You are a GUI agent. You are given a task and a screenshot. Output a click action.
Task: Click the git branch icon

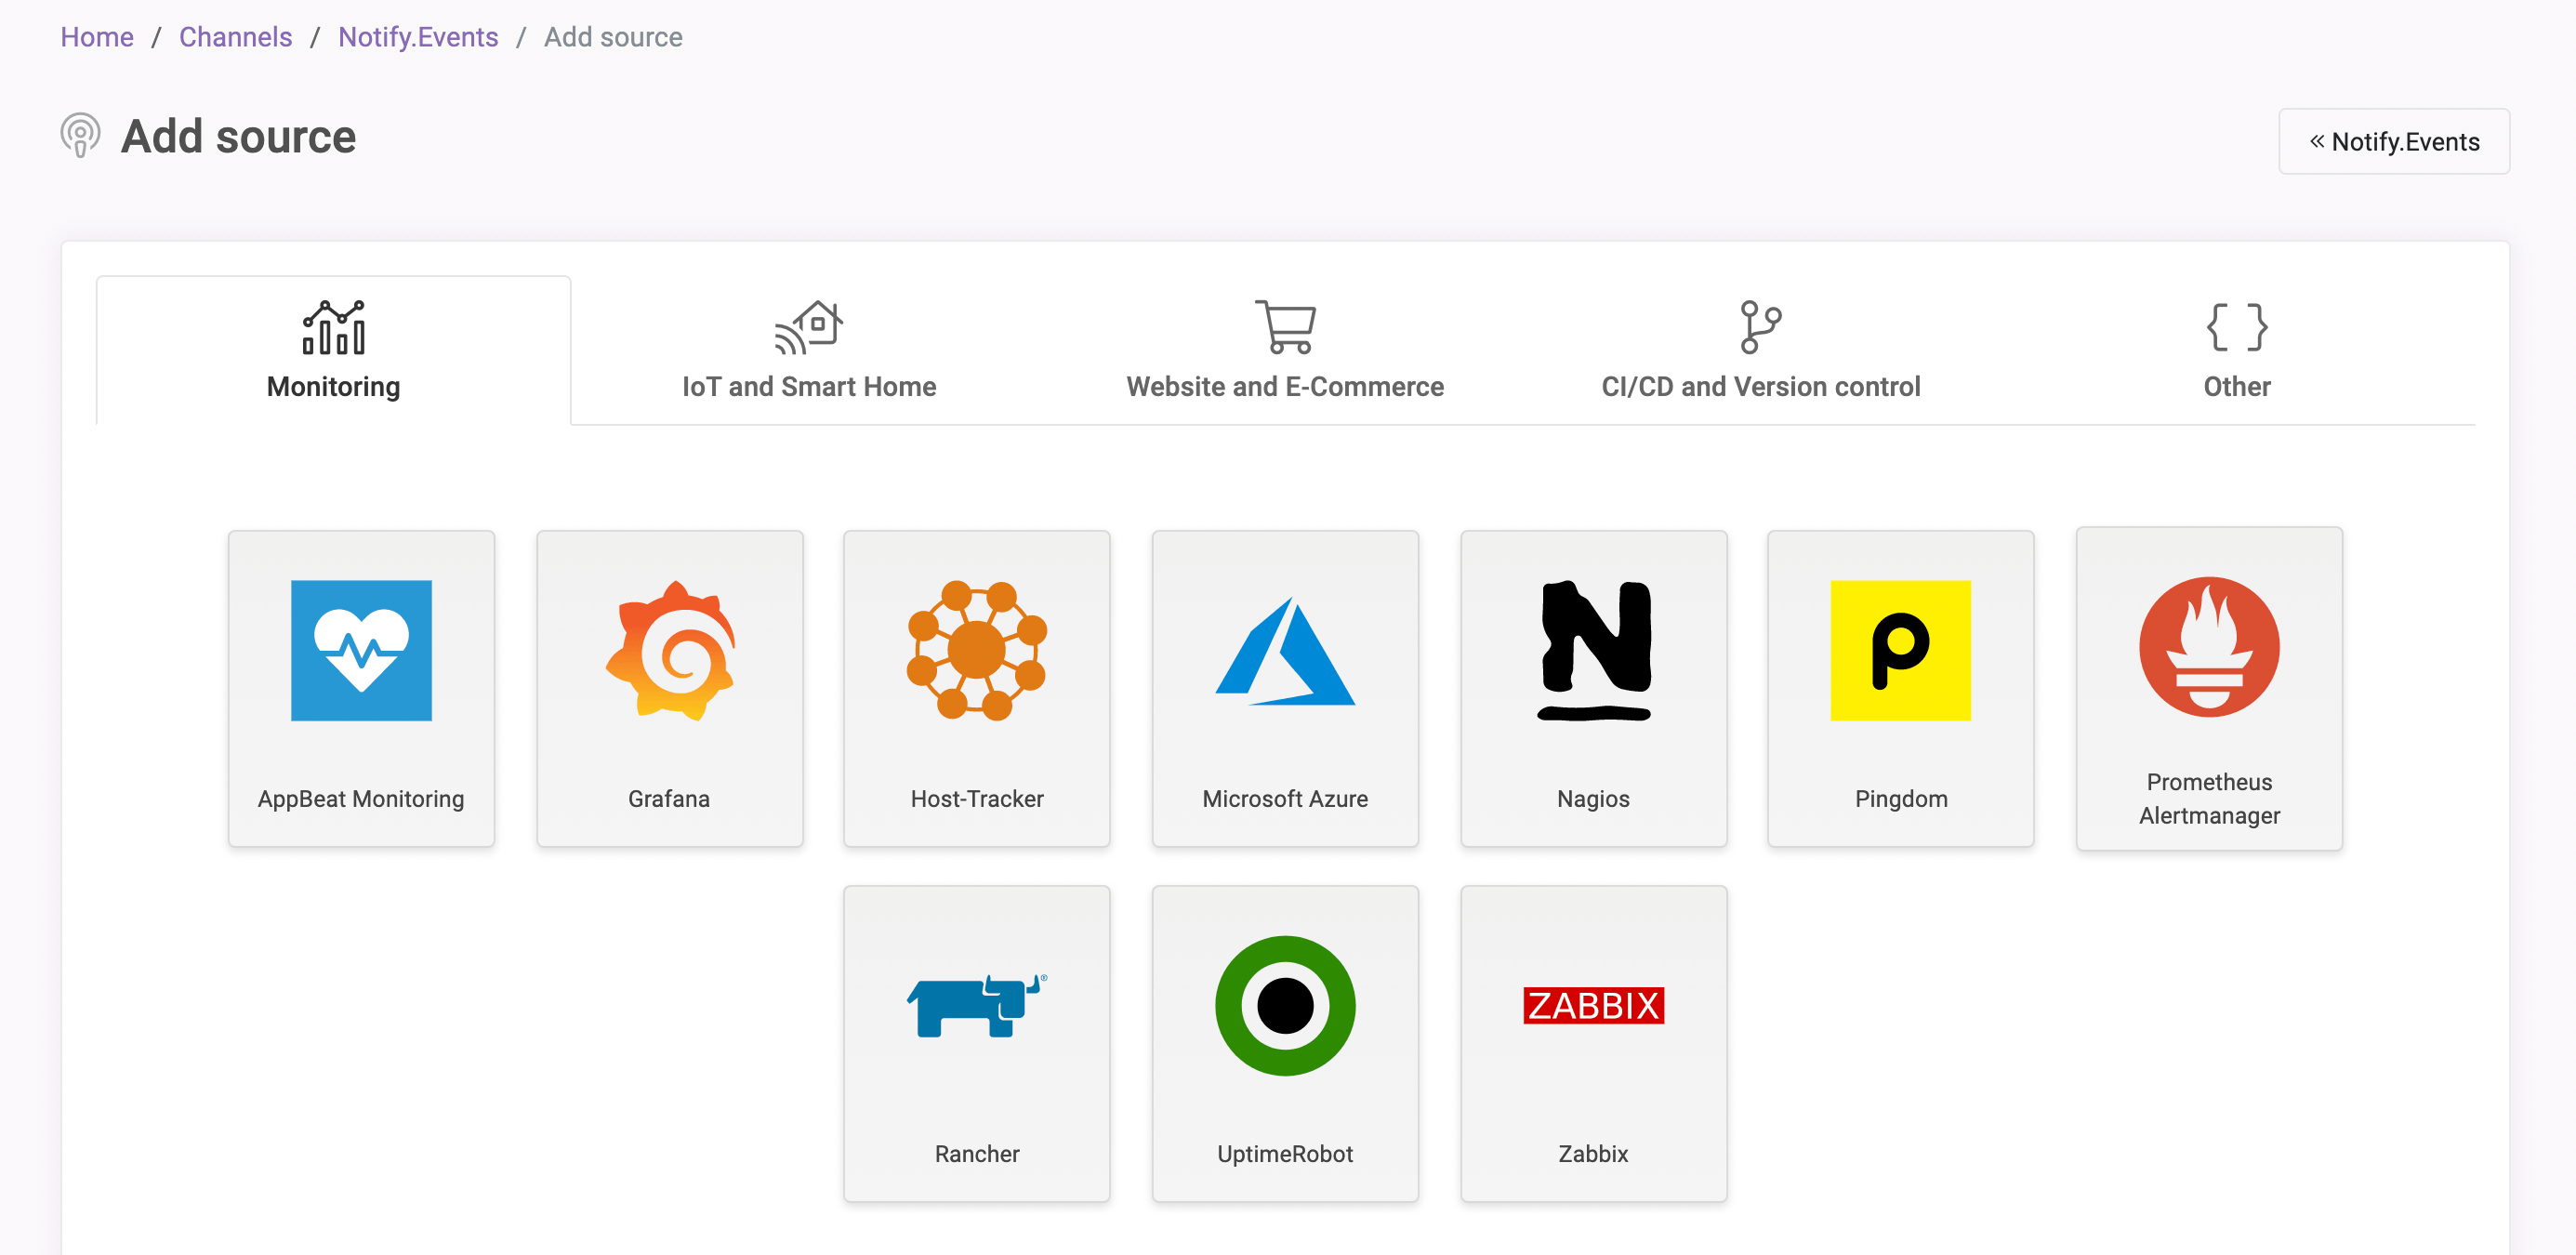click(x=1761, y=327)
